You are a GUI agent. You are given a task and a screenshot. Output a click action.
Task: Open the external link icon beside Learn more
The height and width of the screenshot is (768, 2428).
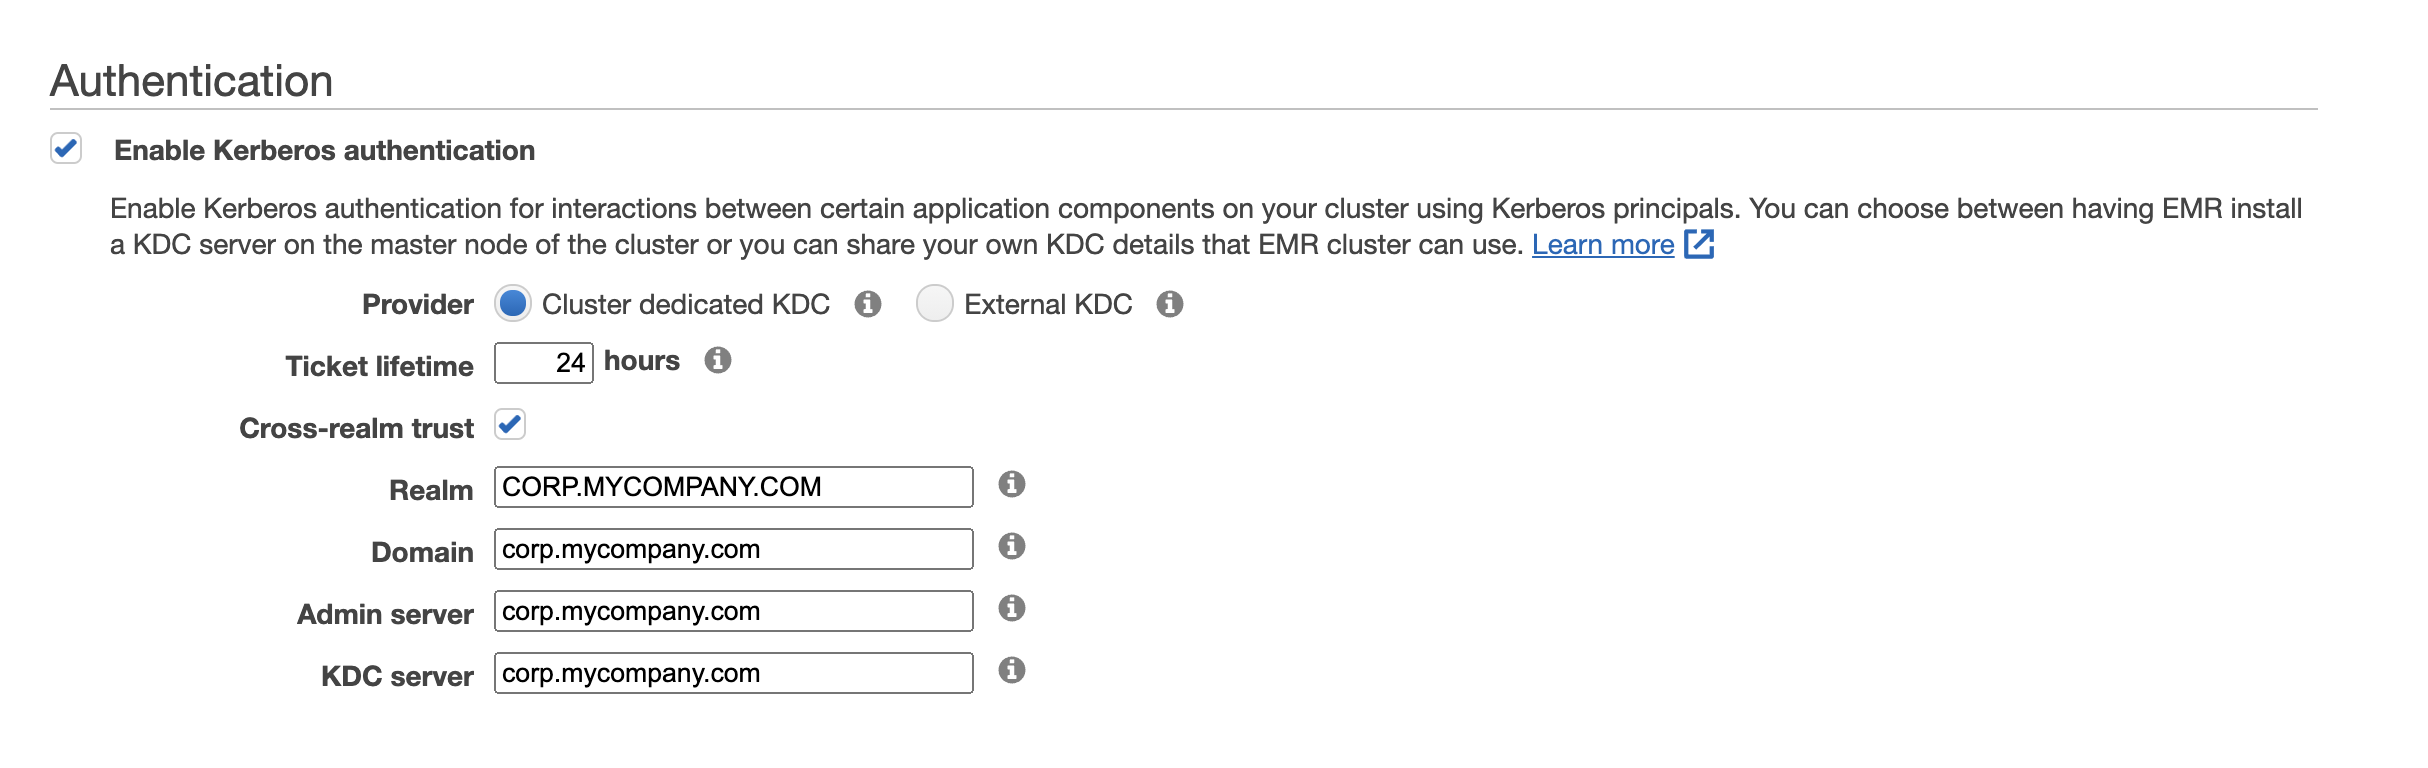(x=1699, y=244)
